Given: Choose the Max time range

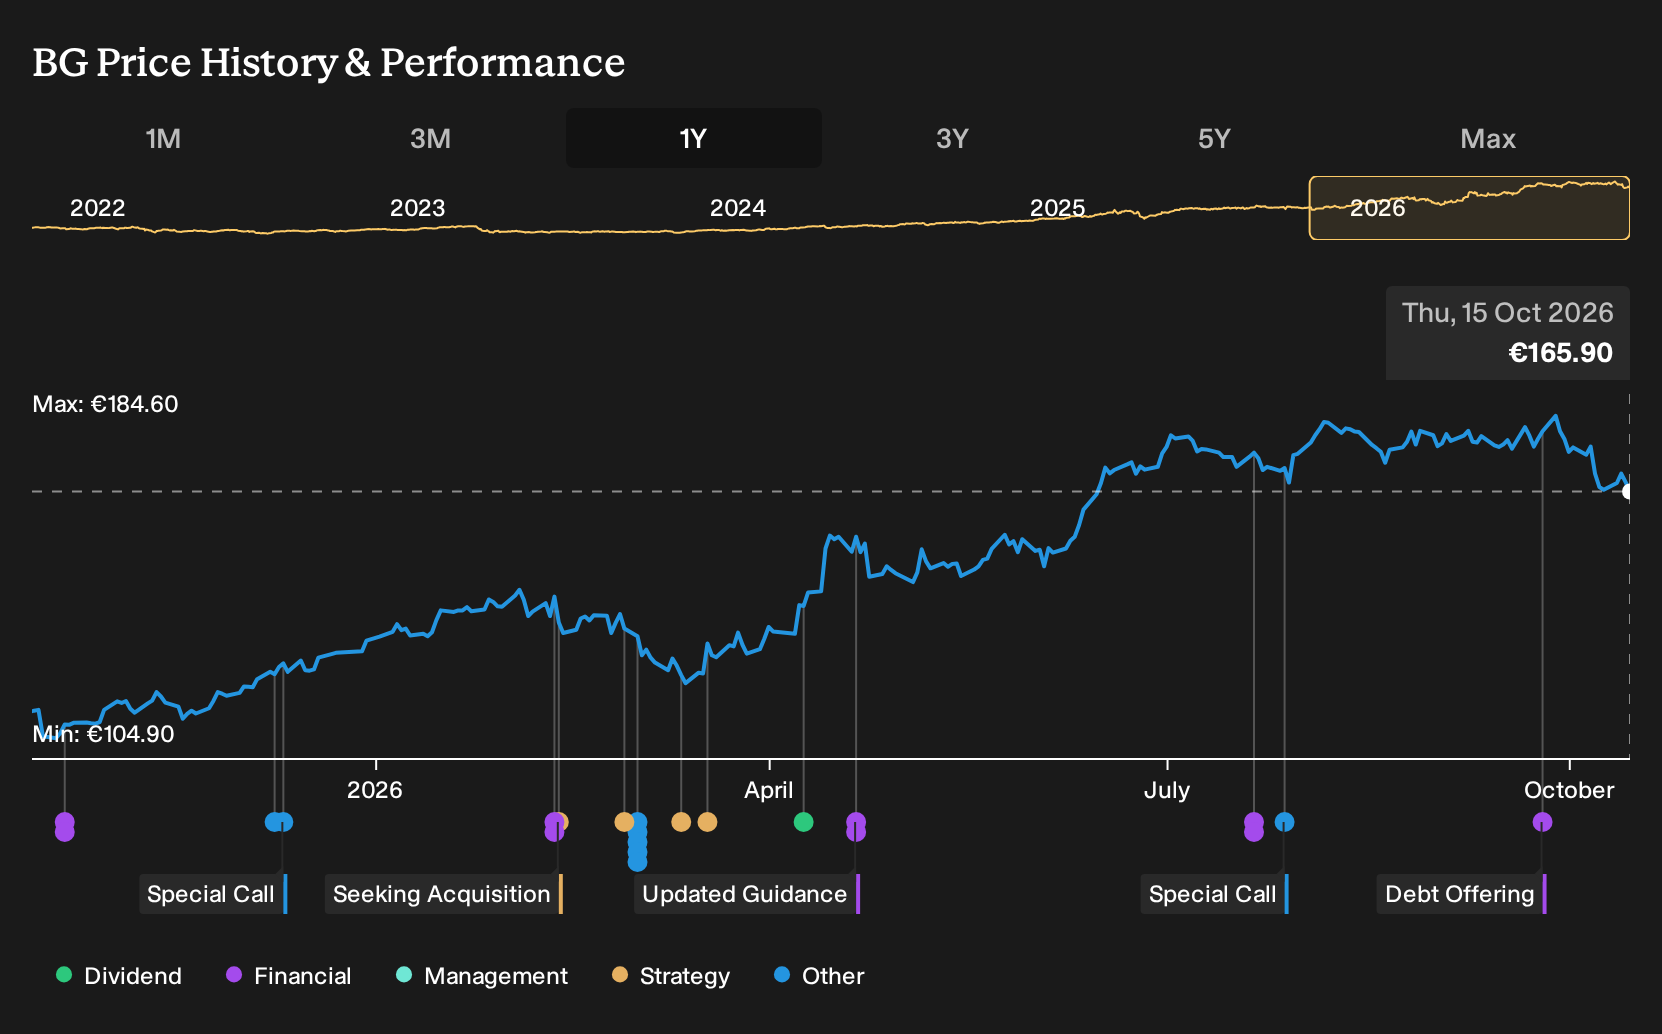Looking at the screenshot, I should tap(1488, 138).
